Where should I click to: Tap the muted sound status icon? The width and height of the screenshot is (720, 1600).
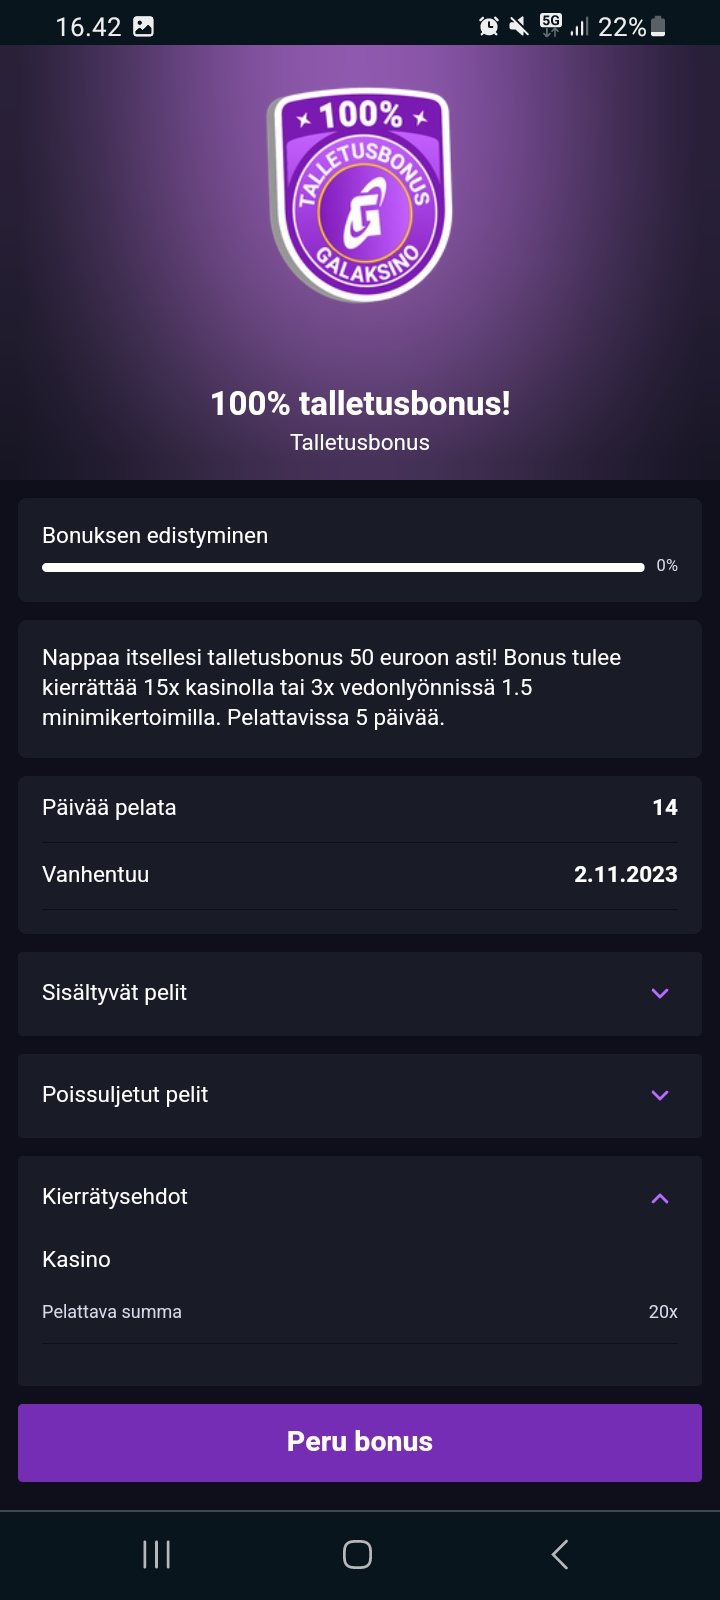coord(519,27)
